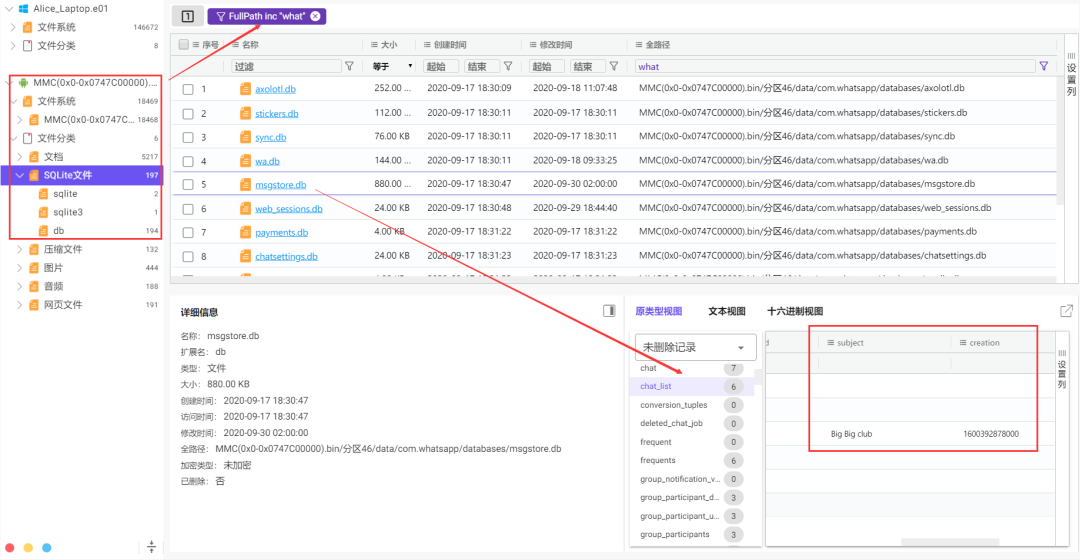Screen dimensions: 1080x560
Task: Open the column settings strip beside the file table
Action: point(1071,74)
